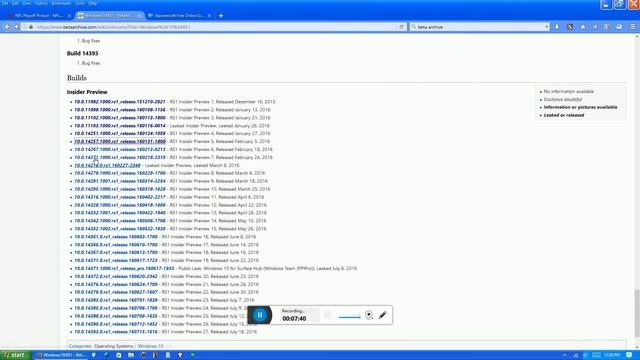Open a new tab with plus button

221,16
